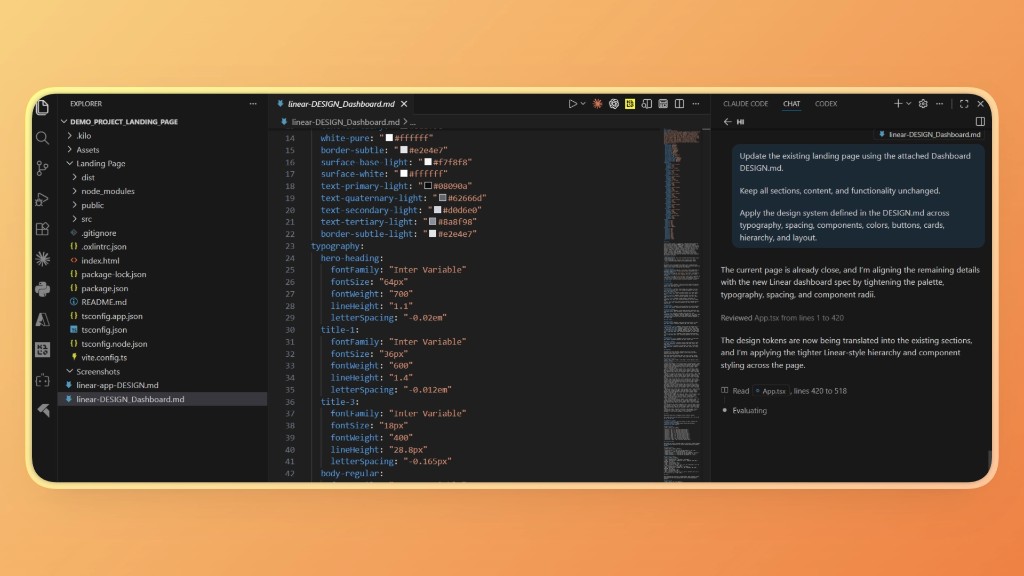
Task: Toggle the chat side panel layout icon
Action: click(x=980, y=121)
